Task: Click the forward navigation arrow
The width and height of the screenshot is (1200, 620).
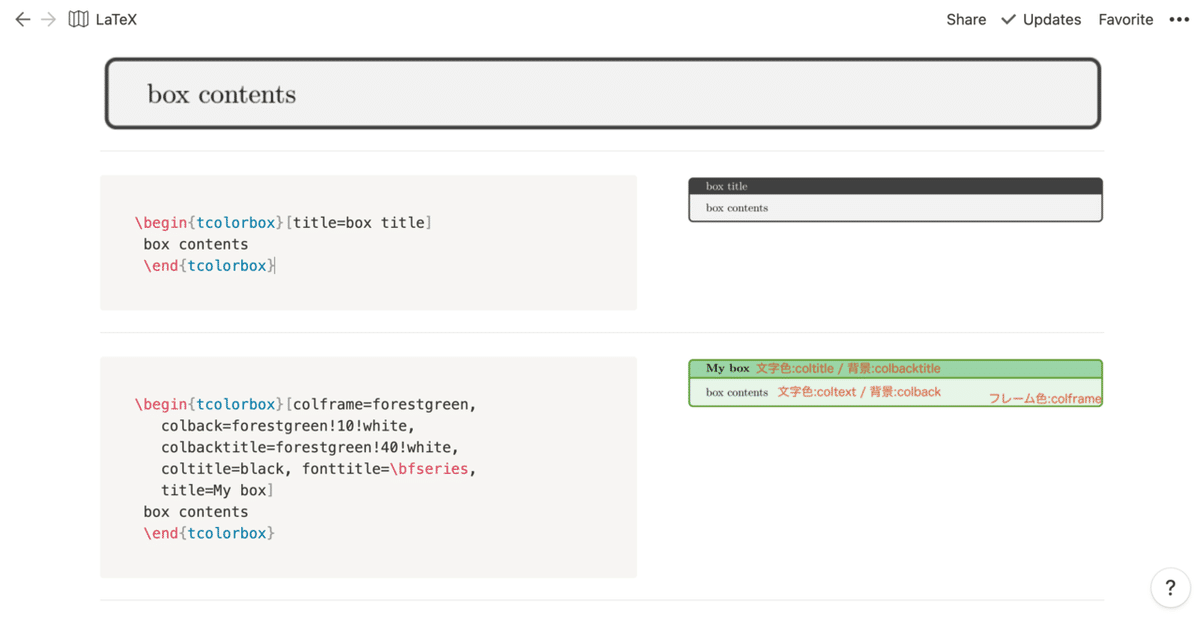Action: point(48,19)
